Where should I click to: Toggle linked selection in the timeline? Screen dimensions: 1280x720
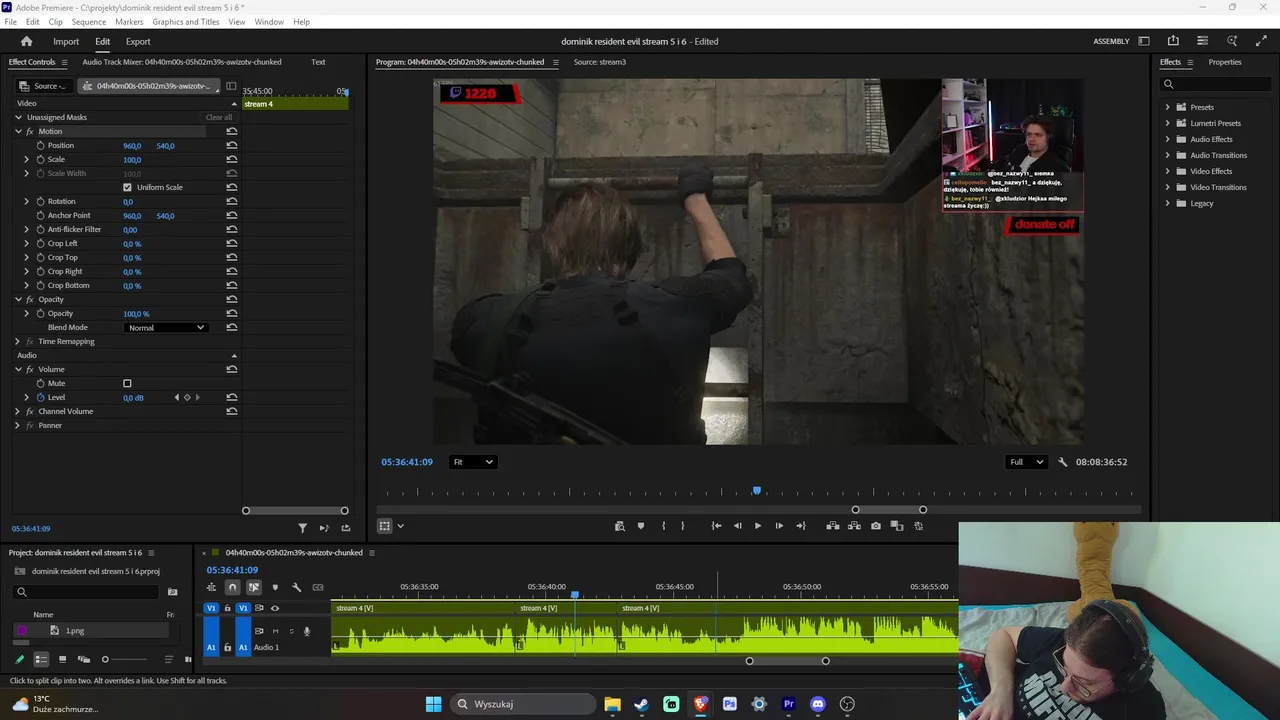254,587
